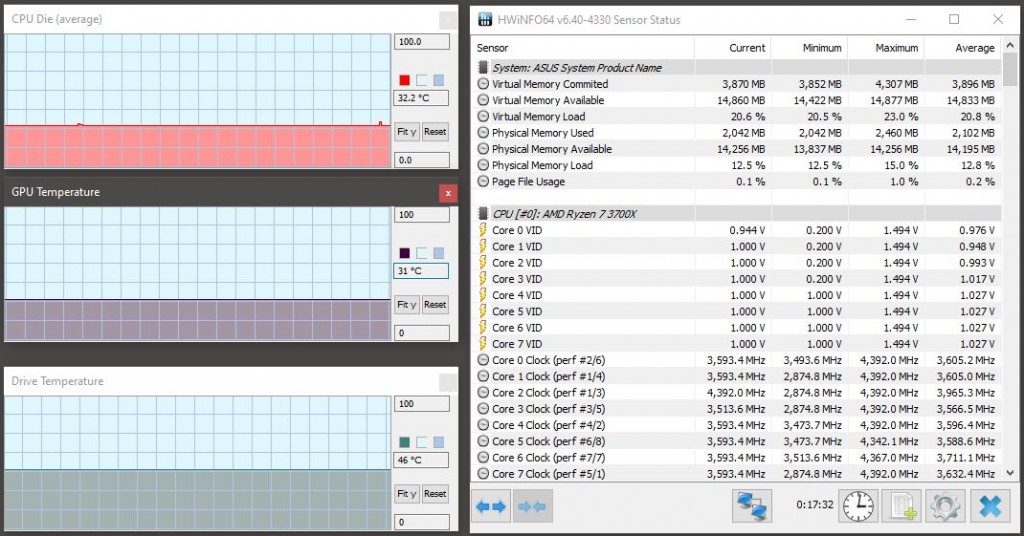The image size is (1024, 536).
Task: Click the light-blue swatch in CPU Die graph
Action: click(438, 80)
